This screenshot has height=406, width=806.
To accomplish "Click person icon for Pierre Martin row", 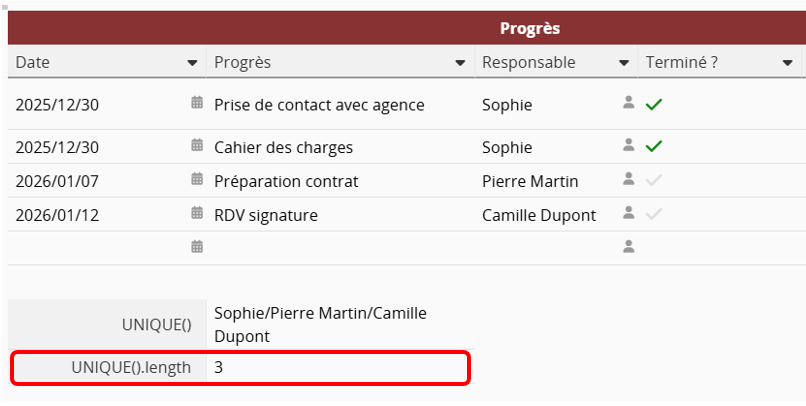I will (x=629, y=180).
